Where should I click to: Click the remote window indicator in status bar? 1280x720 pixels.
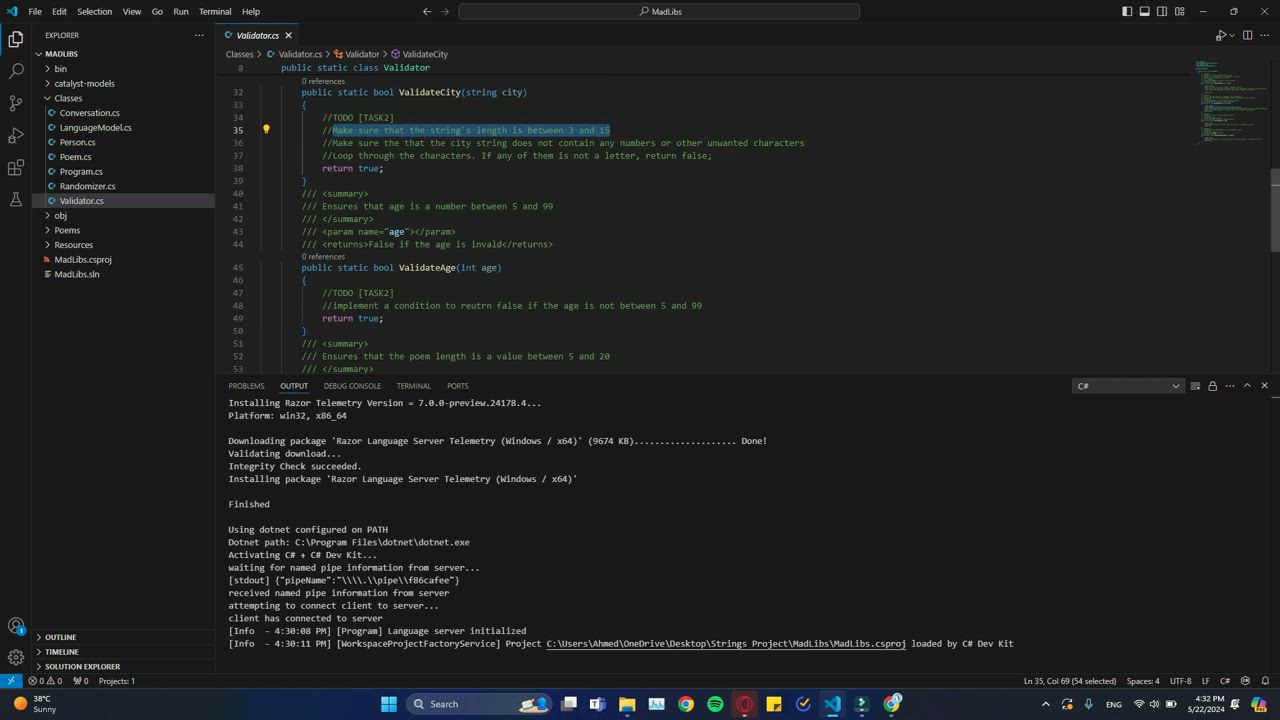pos(11,681)
